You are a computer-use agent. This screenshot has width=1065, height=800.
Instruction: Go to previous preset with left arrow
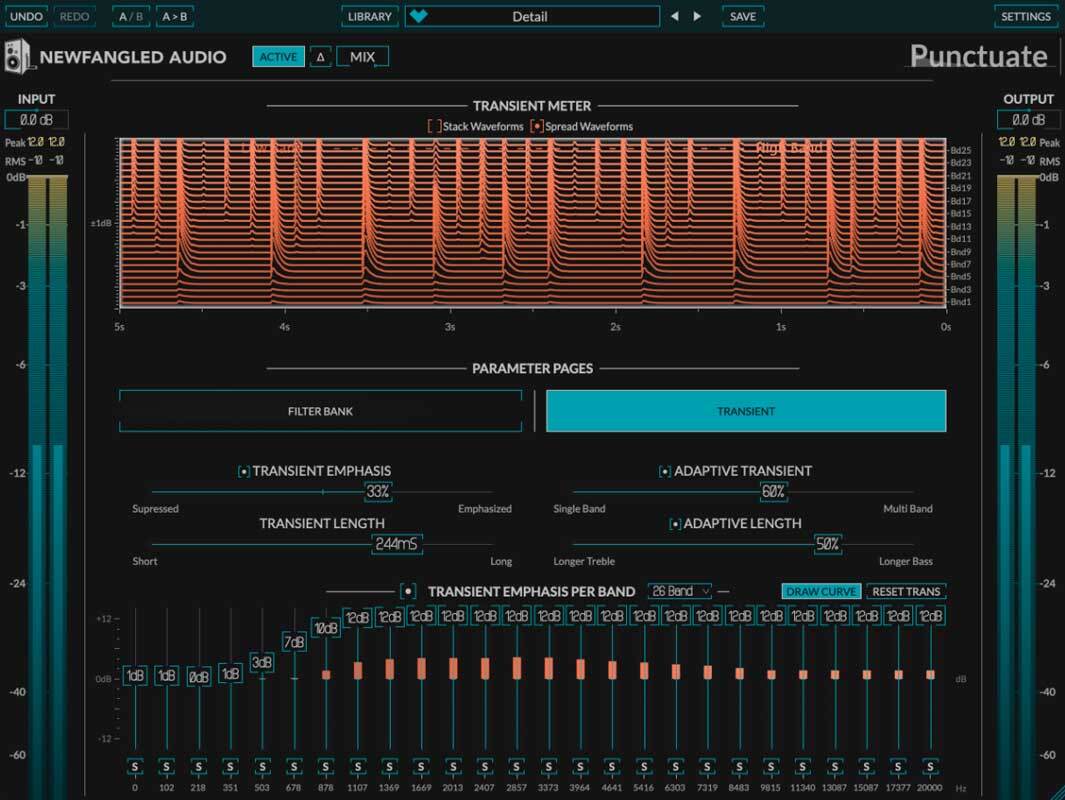tap(674, 17)
